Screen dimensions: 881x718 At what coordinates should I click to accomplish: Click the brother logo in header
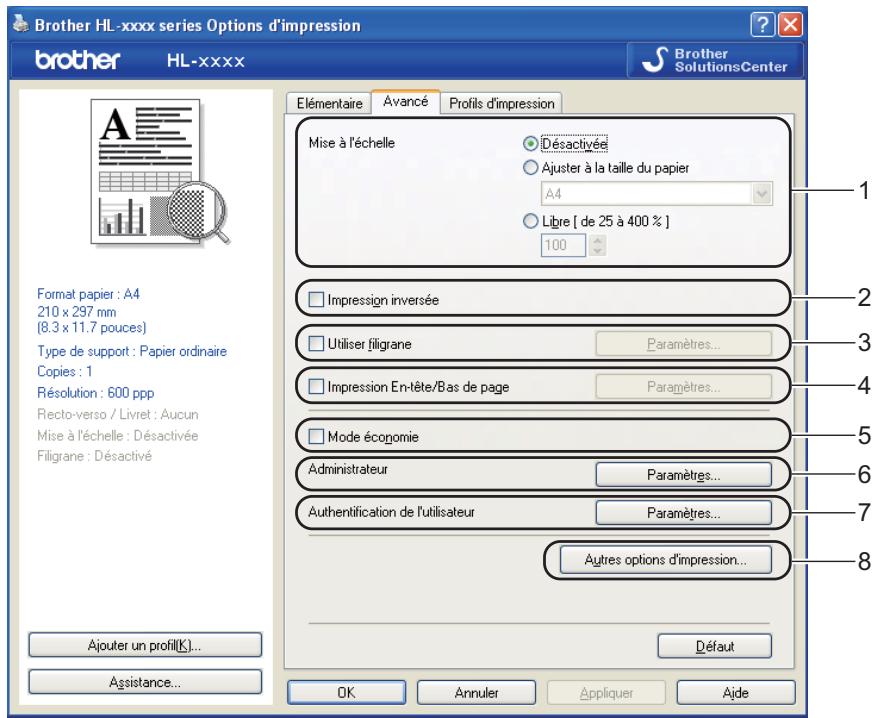[78, 60]
